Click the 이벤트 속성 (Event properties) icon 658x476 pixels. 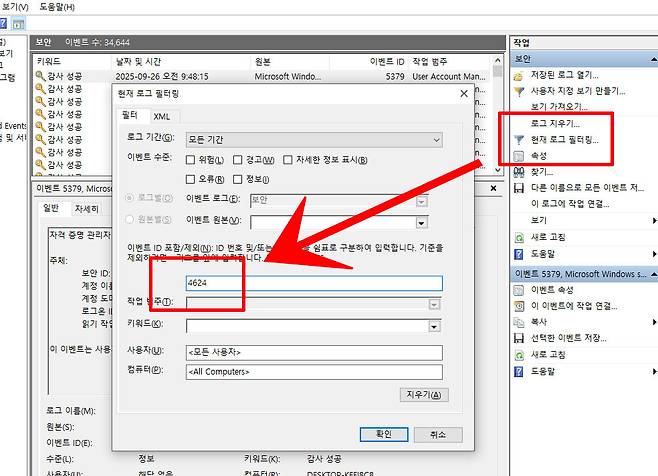point(518,290)
